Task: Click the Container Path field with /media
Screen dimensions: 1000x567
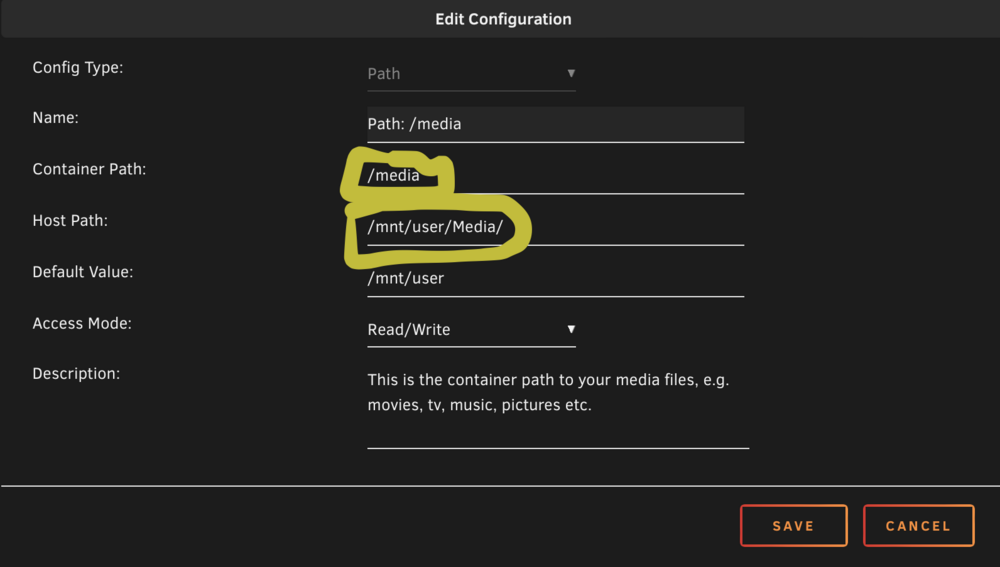Action: [555, 176]
